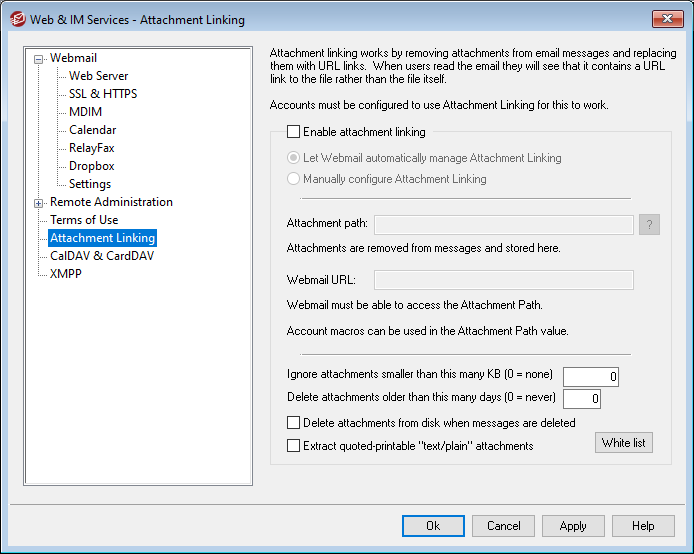Click the Ignore attachments smaller than KB field
Screen dimensions: 694x554
[x=591, y=377]
